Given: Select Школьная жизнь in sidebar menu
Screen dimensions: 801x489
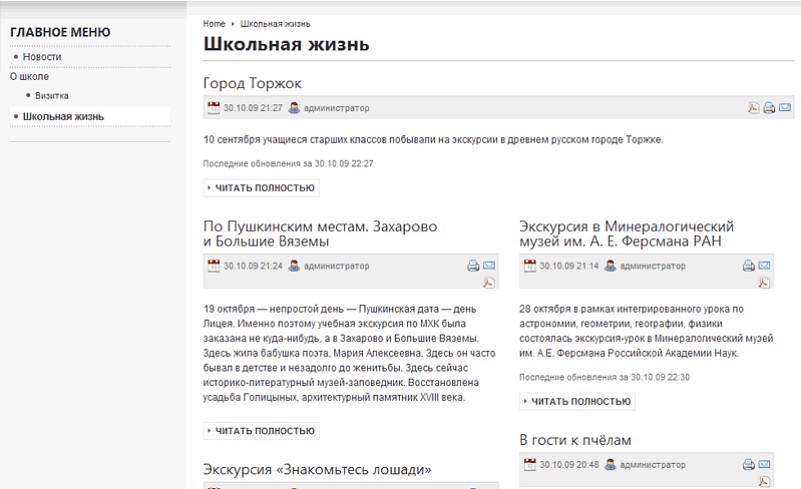Looking at the screenshot, I should pos(63,117).
